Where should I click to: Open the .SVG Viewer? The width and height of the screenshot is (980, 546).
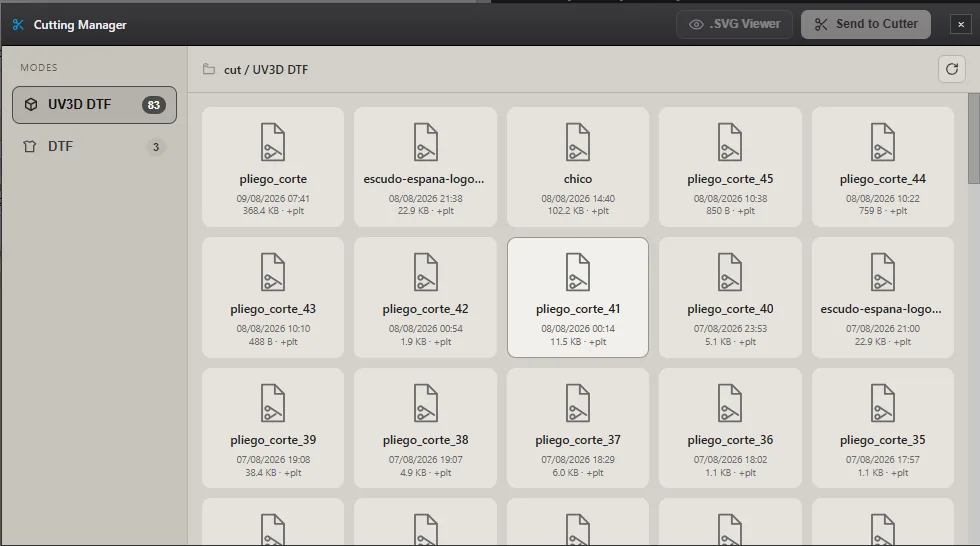point(734,24)
